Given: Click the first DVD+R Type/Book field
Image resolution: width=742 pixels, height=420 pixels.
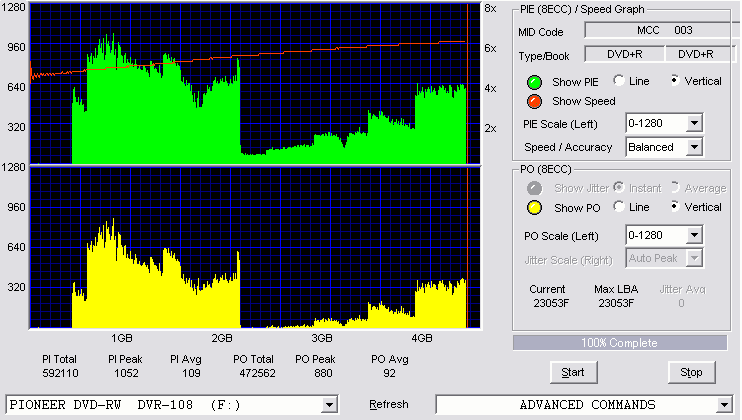Looking at the screenshot, I should pyautogui.click(x=625, y=54).
